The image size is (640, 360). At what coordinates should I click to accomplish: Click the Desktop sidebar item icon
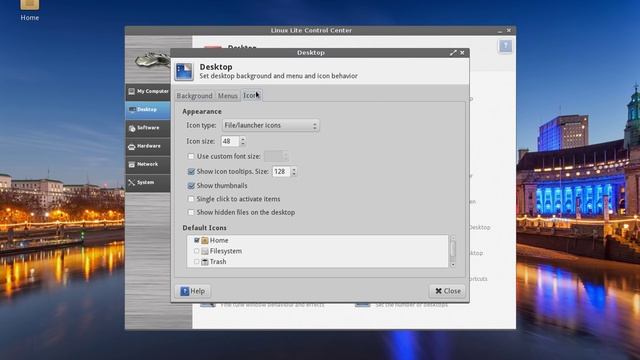(x=132, y=110)
